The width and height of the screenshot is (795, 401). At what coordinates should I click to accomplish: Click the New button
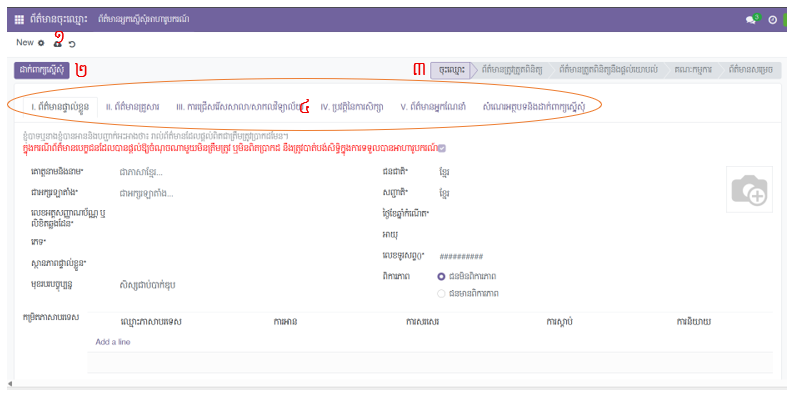(x=25, y=43)
